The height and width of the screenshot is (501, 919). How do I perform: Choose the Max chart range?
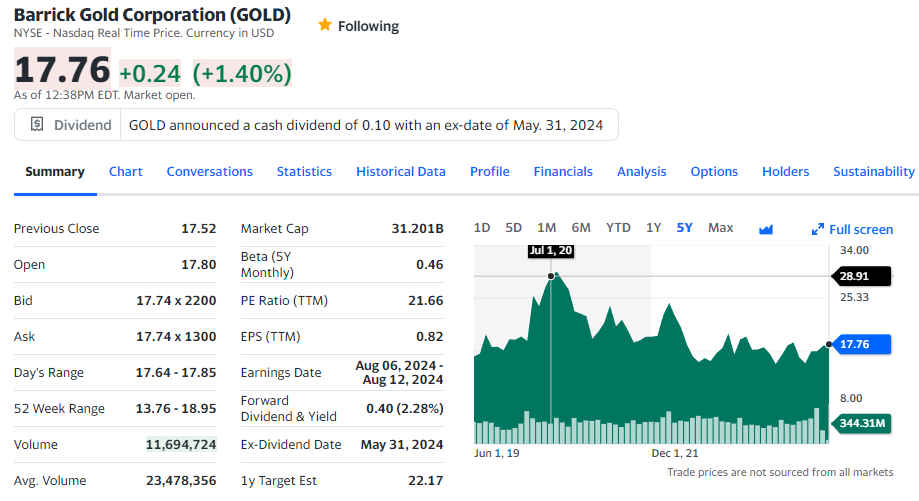point(720,228)
